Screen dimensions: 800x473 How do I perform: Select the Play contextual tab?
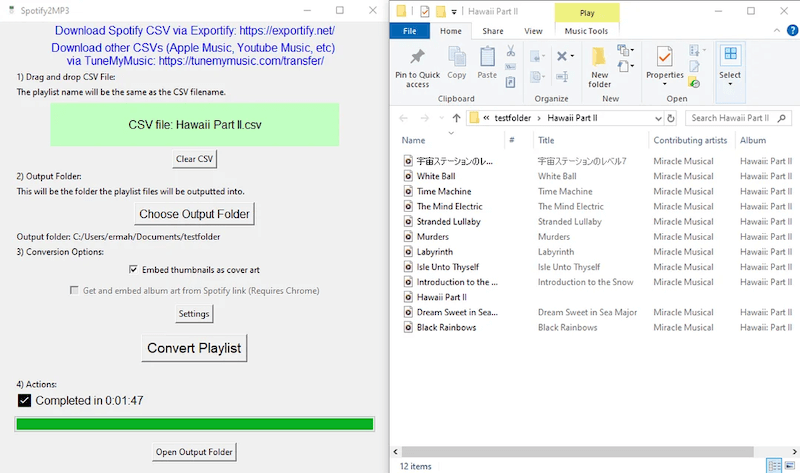pos(587,13)
